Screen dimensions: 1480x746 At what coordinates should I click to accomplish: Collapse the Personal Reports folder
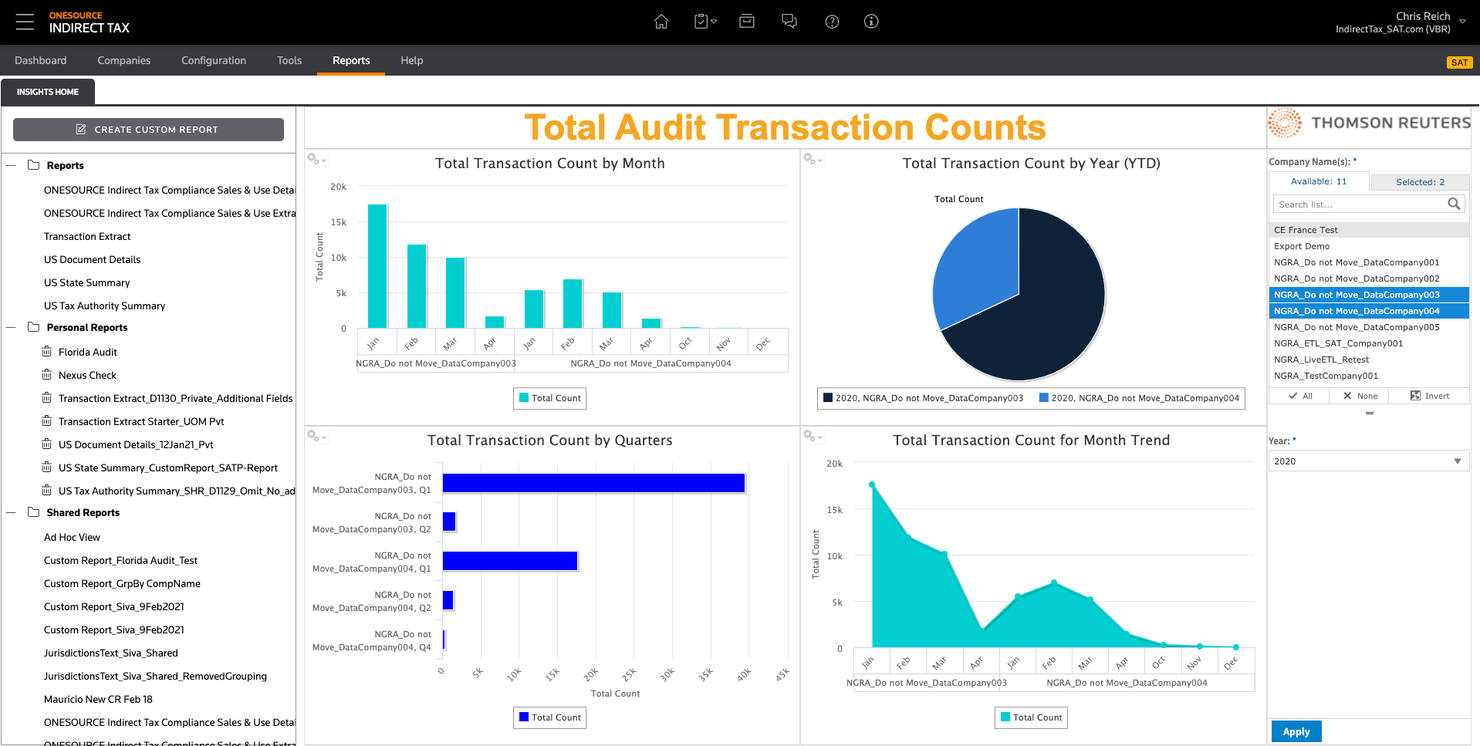click(x=11, y=327)
